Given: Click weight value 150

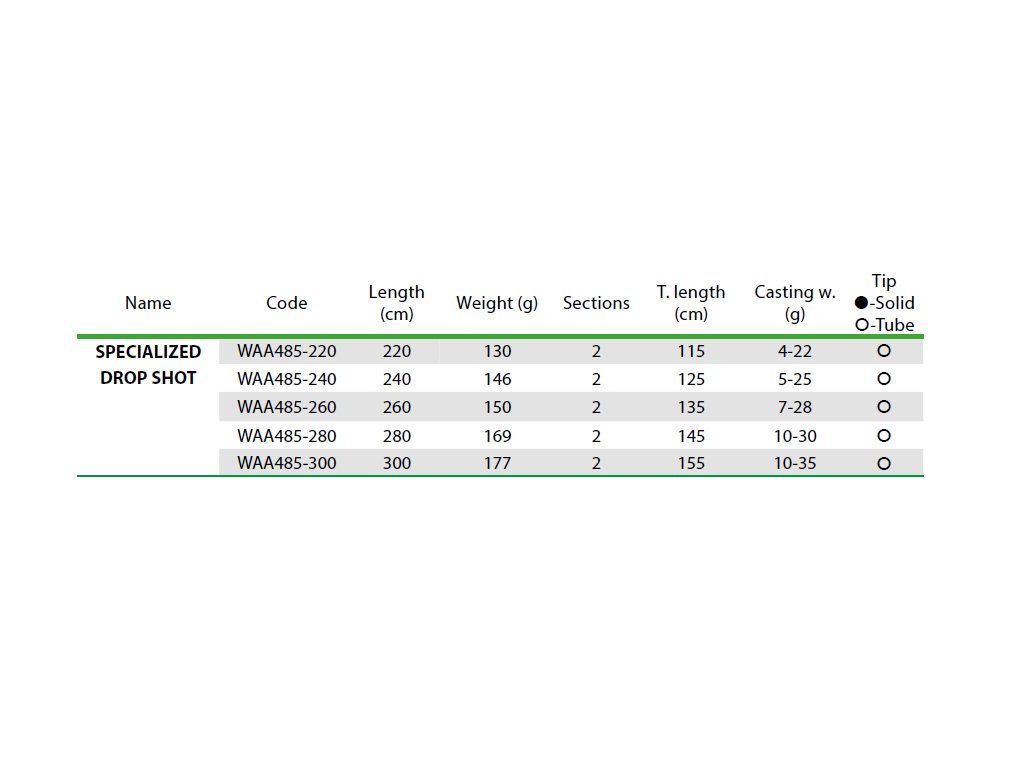Looking at the screenshot, I should click(x=497, y=408).
